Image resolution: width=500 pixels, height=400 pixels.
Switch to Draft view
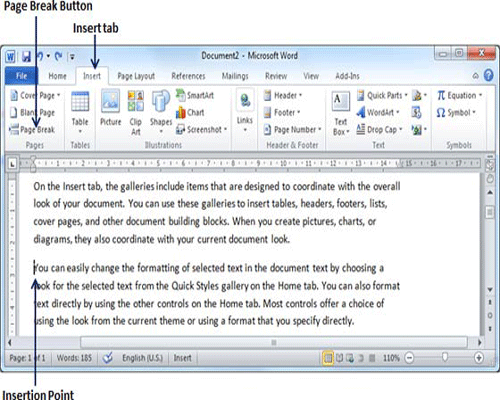[372, 358]
